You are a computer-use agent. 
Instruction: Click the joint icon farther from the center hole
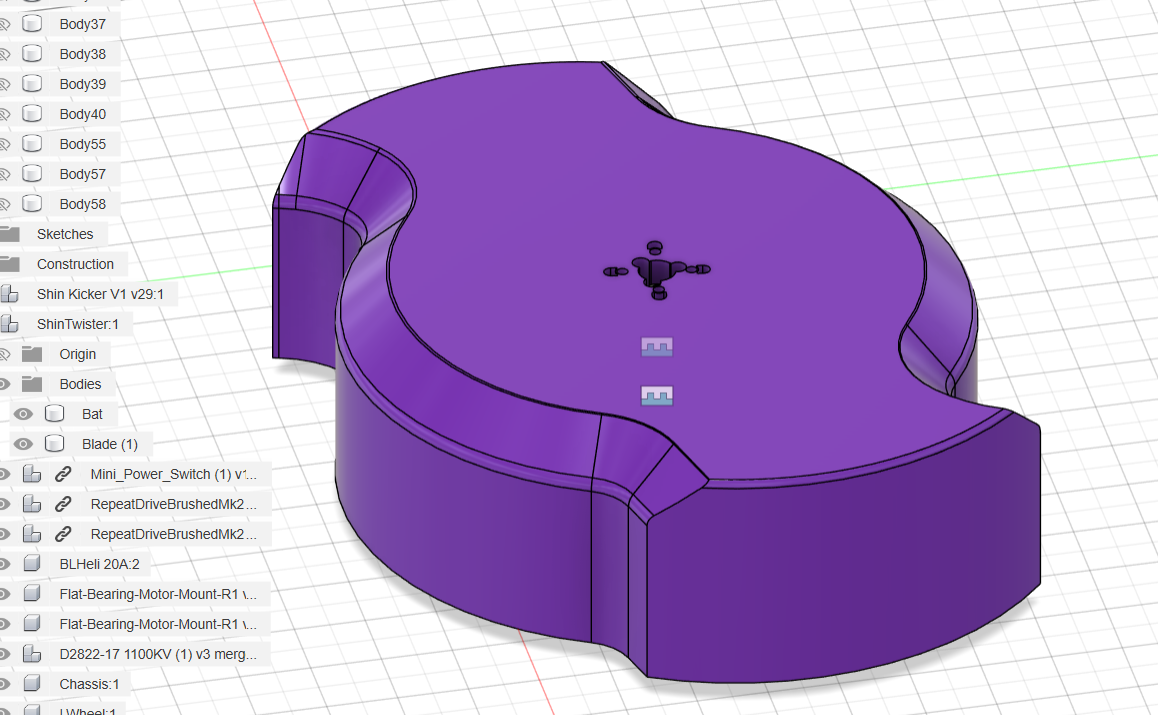click(x=657, y=396)
